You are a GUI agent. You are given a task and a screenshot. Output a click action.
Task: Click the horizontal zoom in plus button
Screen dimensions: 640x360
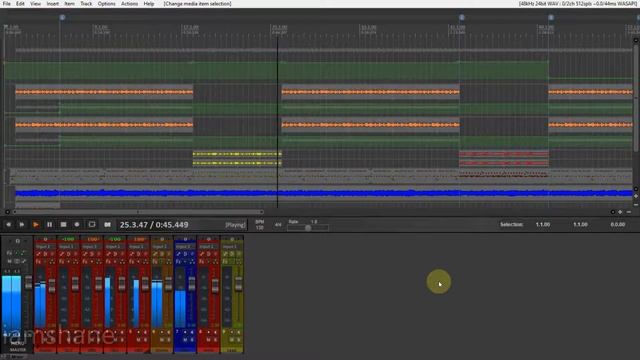pos(620,212)
